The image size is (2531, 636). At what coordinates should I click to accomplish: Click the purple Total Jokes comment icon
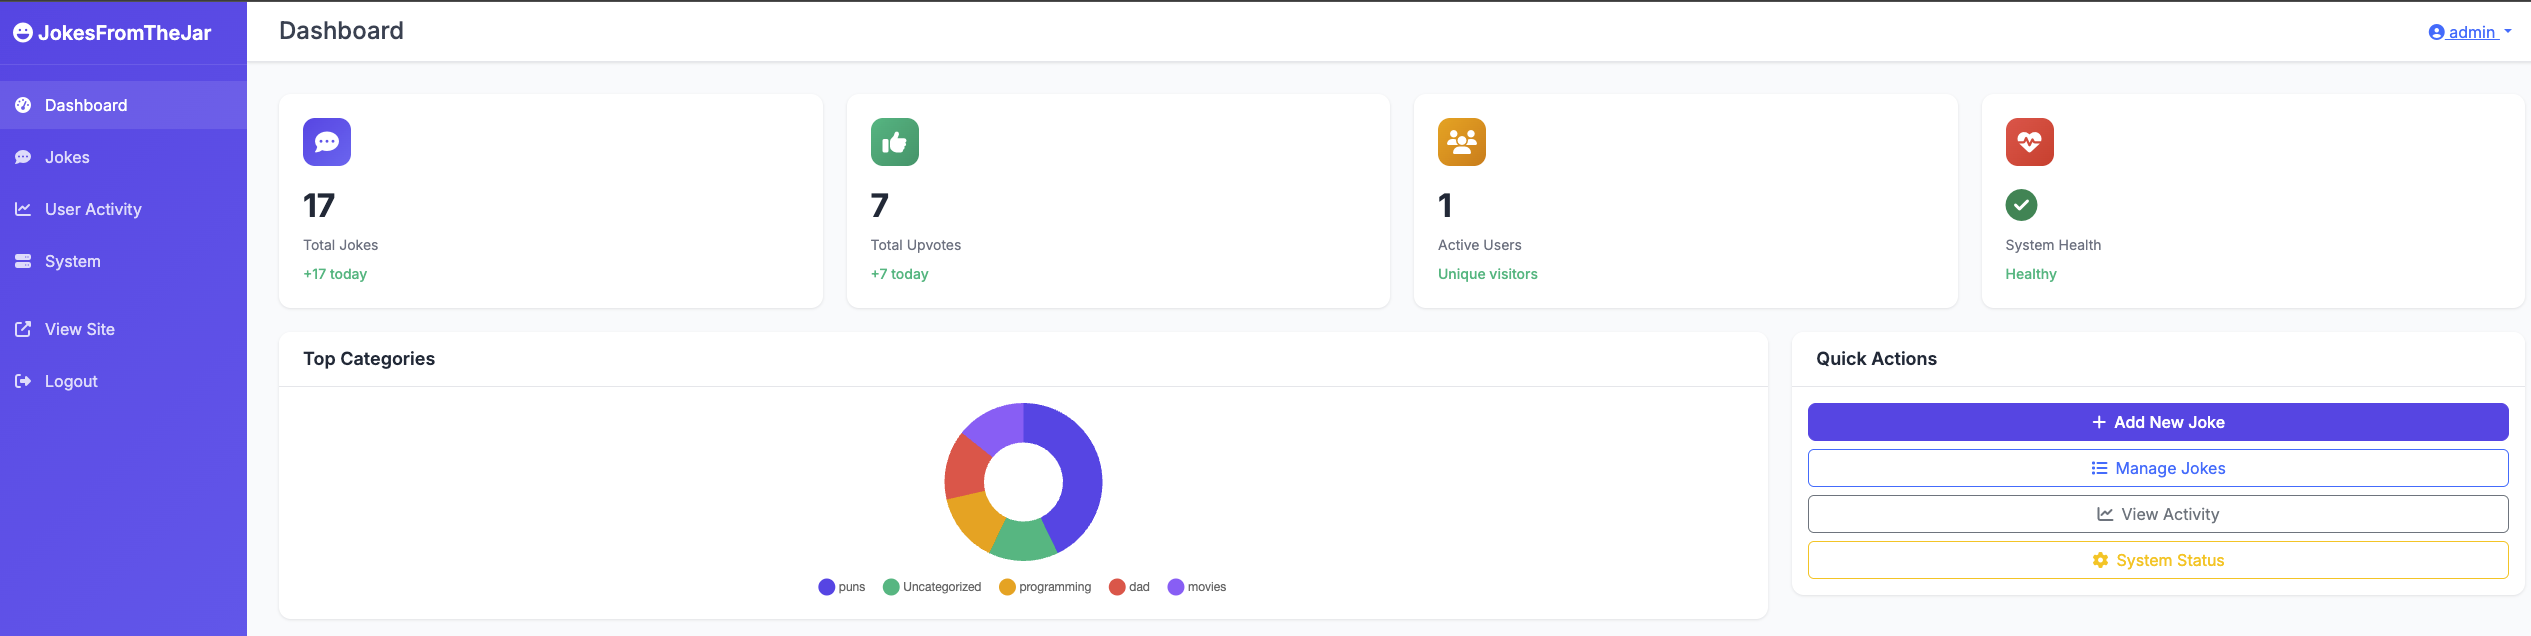click(x=327, y=142)
